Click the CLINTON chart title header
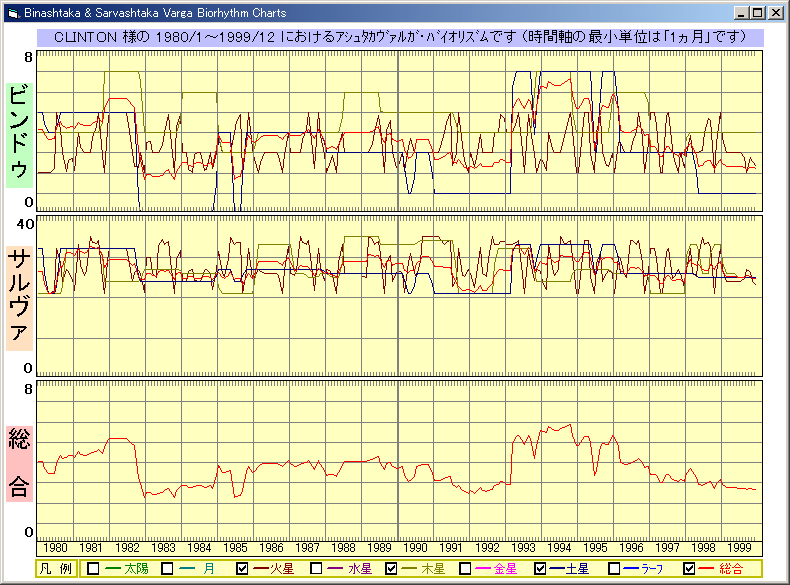790x585 pixels. click(400, 36)
